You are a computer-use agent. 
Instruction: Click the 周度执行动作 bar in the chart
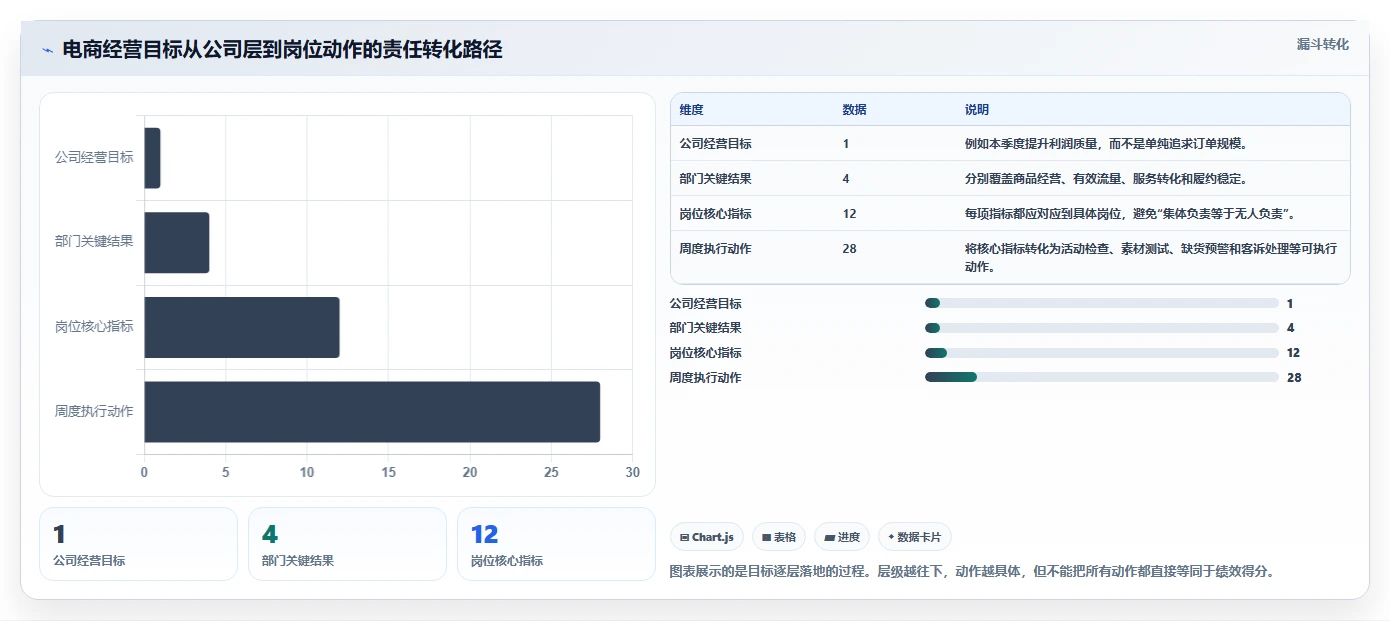point(372,412)
